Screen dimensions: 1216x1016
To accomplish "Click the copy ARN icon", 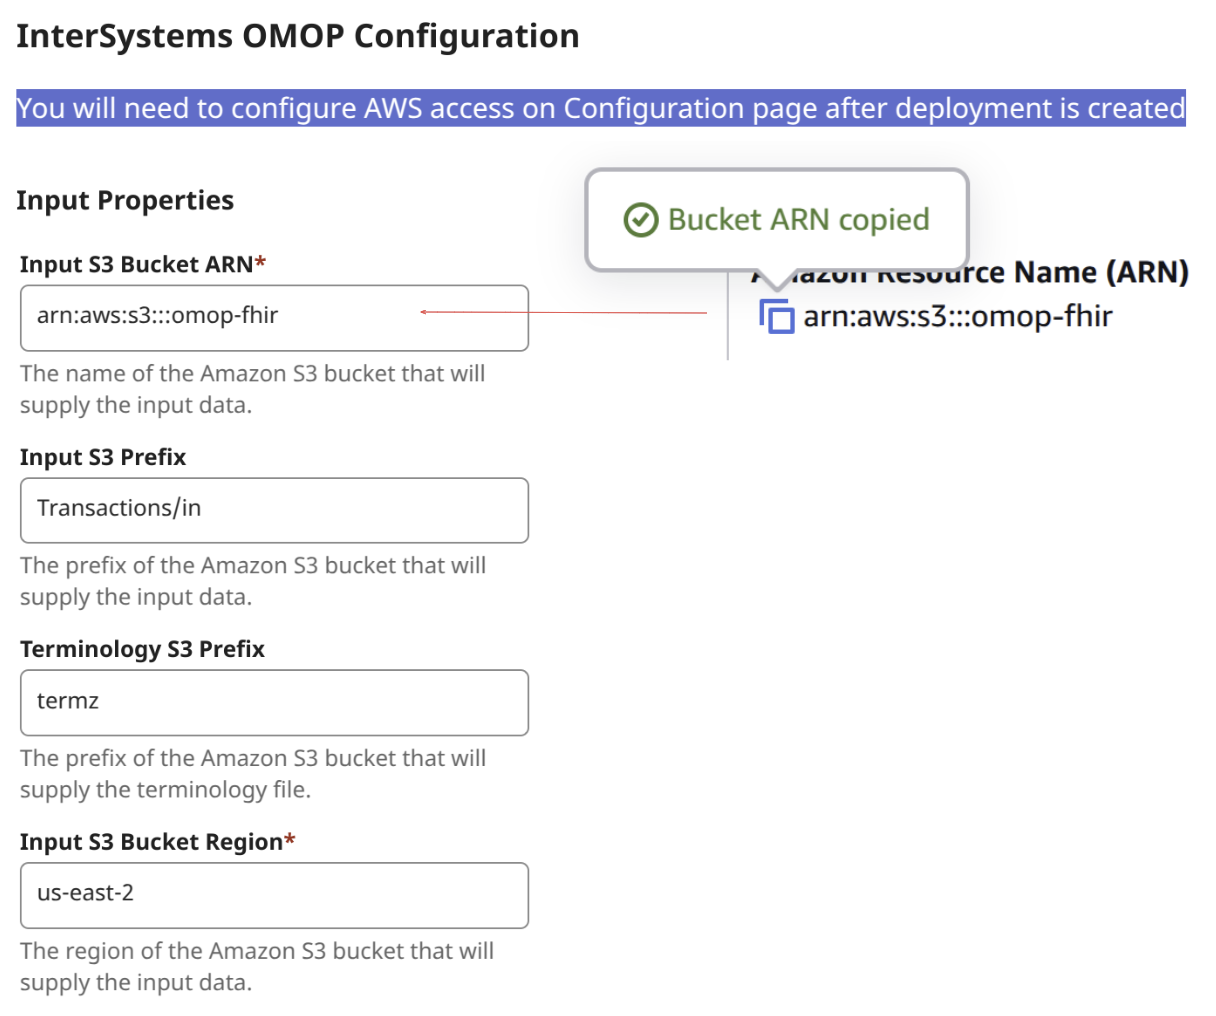I will click(x=777, y=316).
